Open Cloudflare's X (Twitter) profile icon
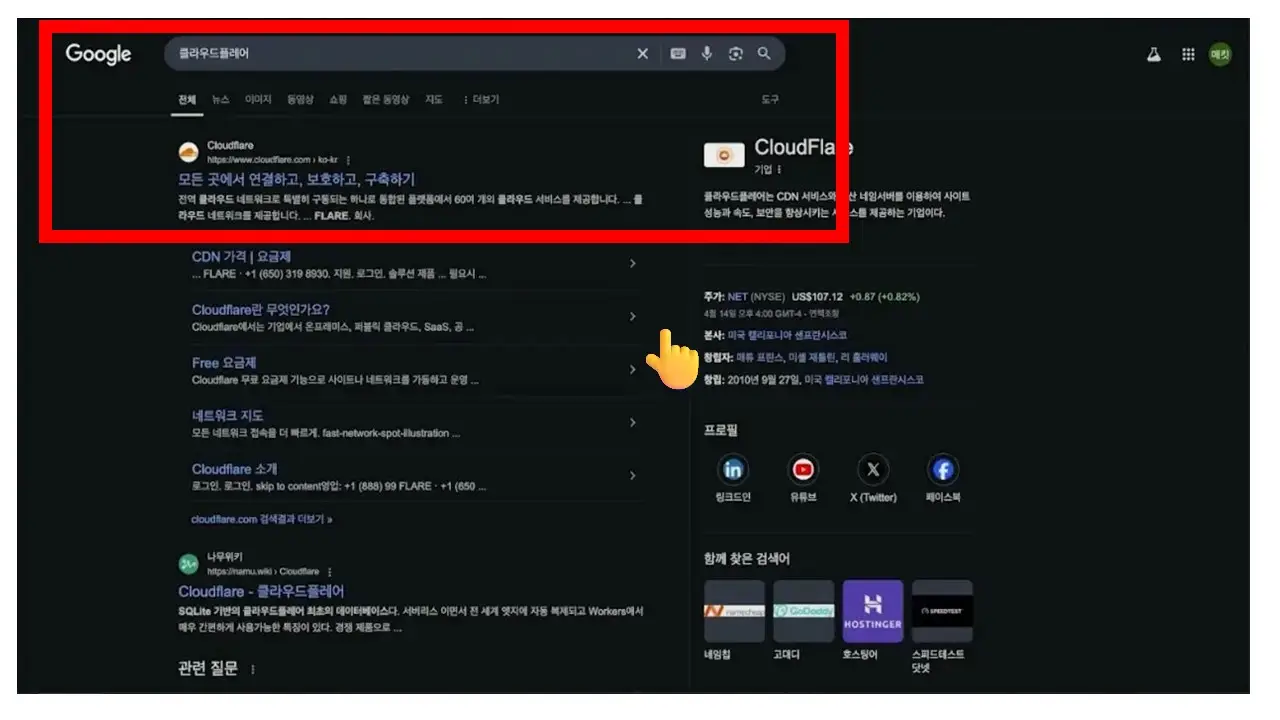Screen dimensions: 1280x720 tap(873, 469)
